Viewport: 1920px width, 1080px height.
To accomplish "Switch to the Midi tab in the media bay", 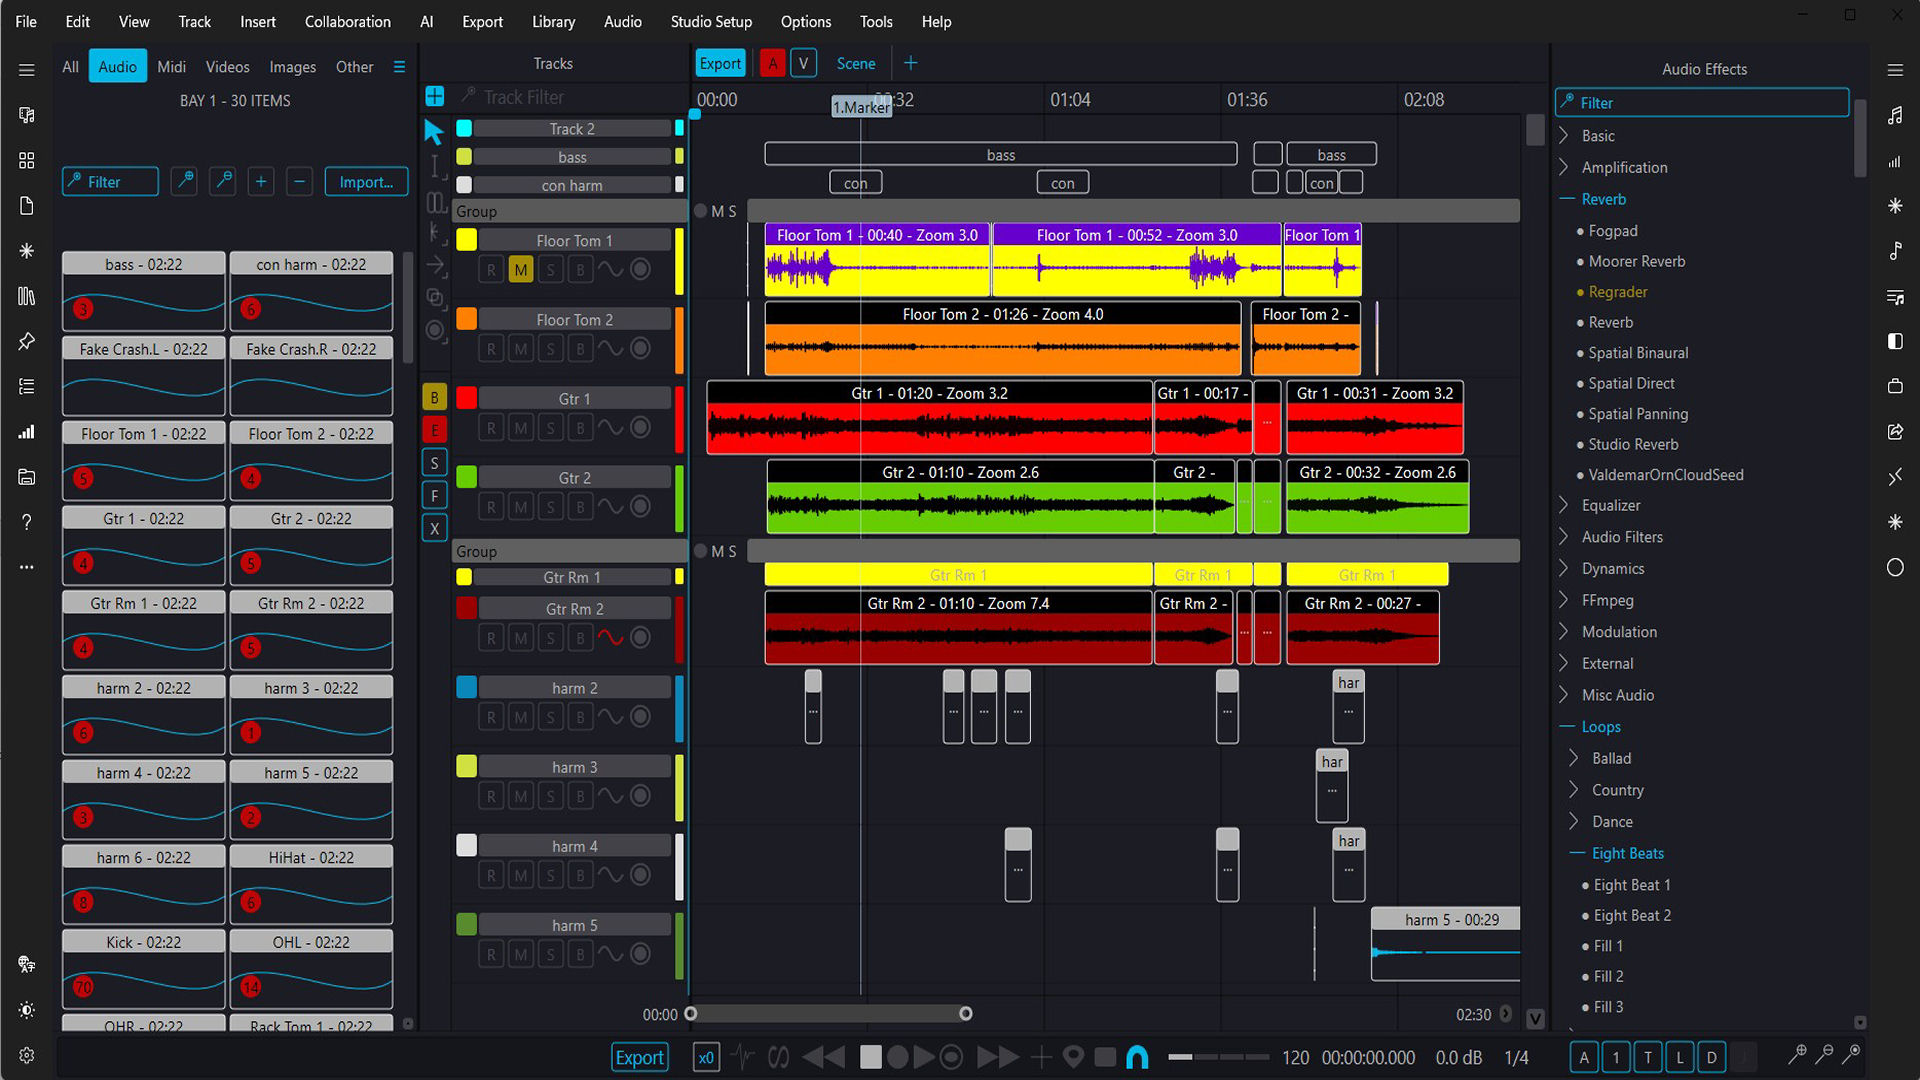I will 171,66.
